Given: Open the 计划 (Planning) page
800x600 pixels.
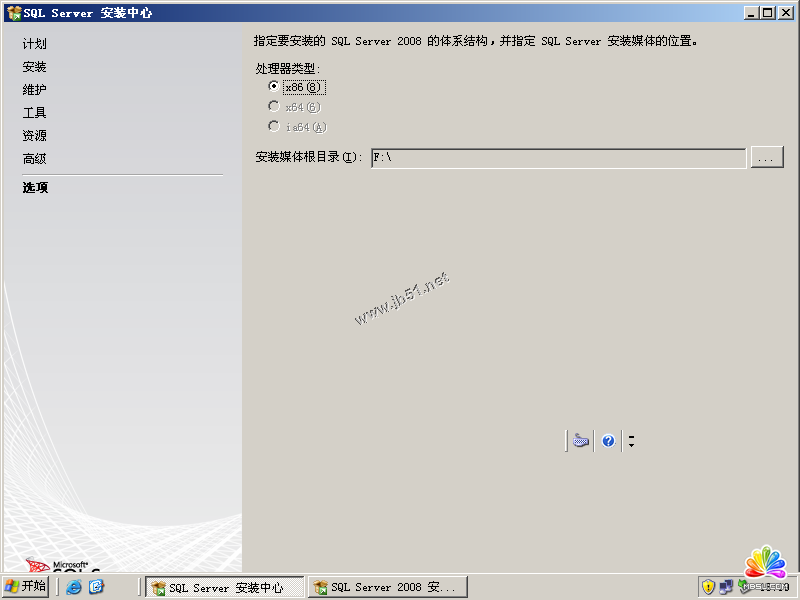Looking at the screenshot, I should [x=34, y=44].
